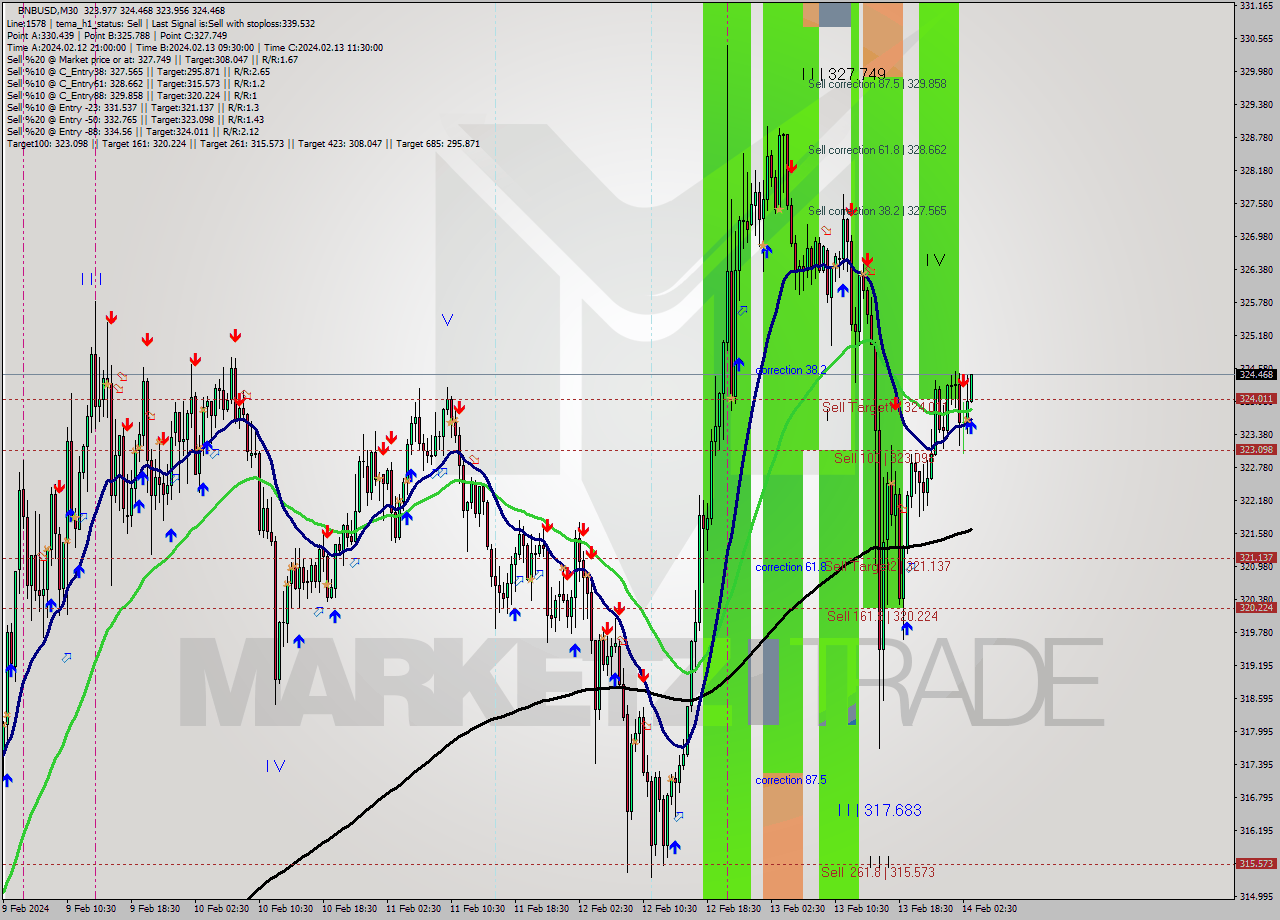Select the red 321.137 price tag
The width and height of the screenshot is (1280, 920).
tap(1256, 558)
